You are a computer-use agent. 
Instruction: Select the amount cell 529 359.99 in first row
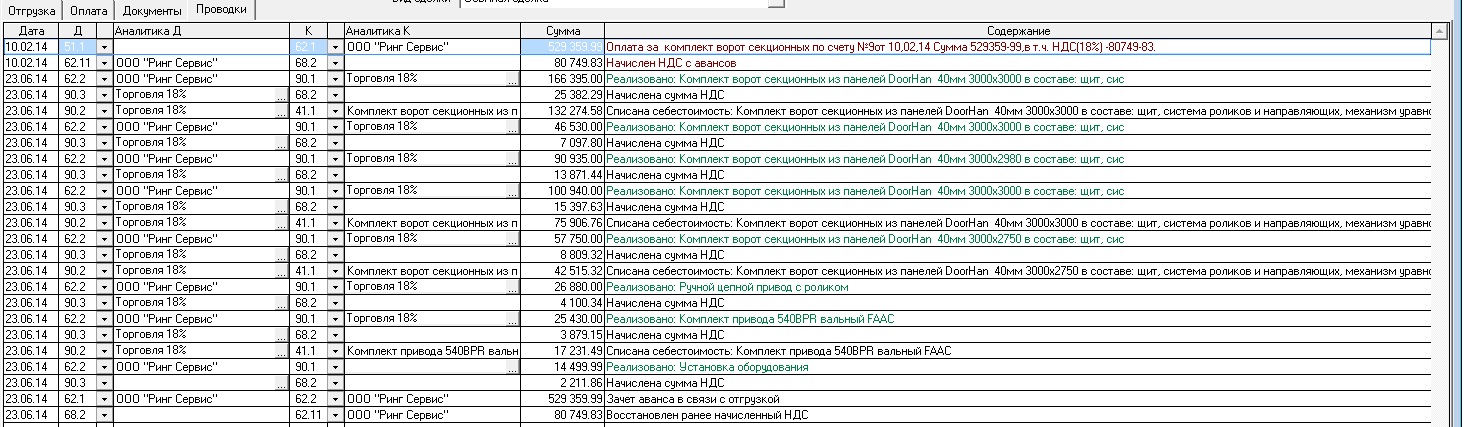563,47
